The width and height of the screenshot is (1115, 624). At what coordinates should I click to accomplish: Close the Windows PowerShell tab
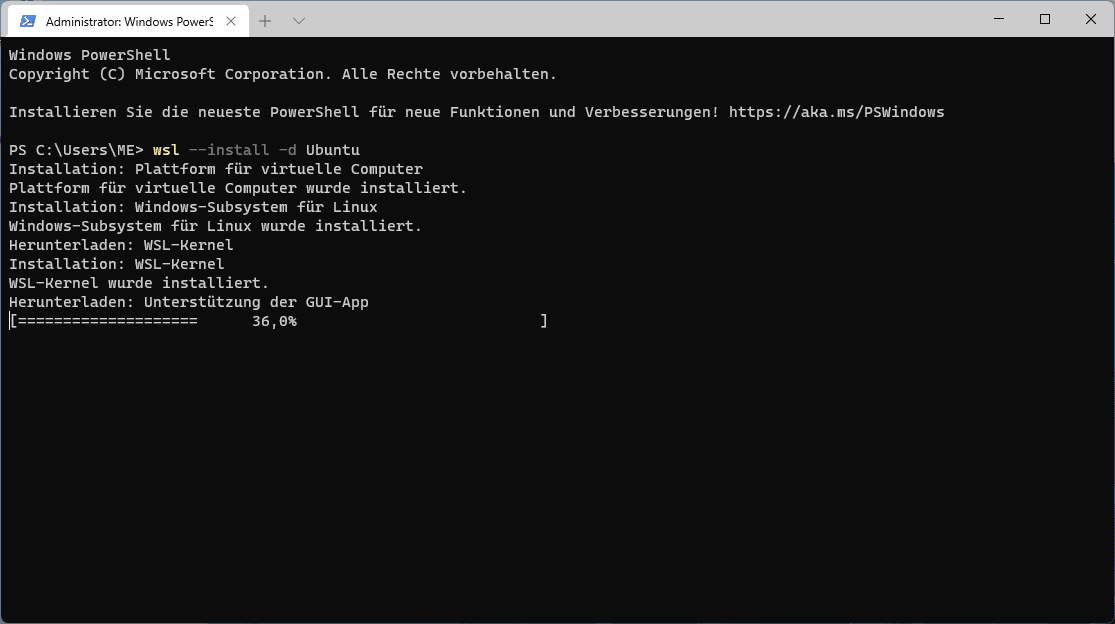tap(231, 21)
